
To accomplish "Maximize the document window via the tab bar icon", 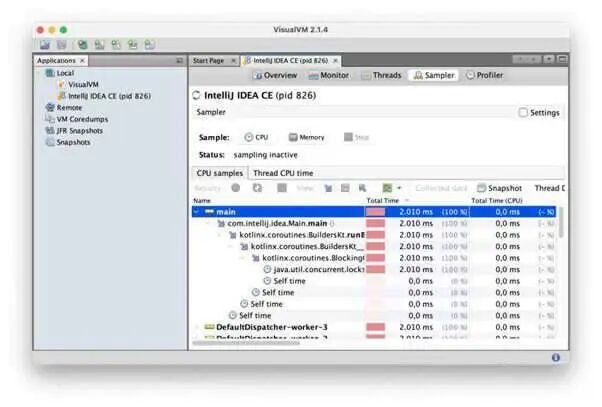I will click(x=562, y=59).
